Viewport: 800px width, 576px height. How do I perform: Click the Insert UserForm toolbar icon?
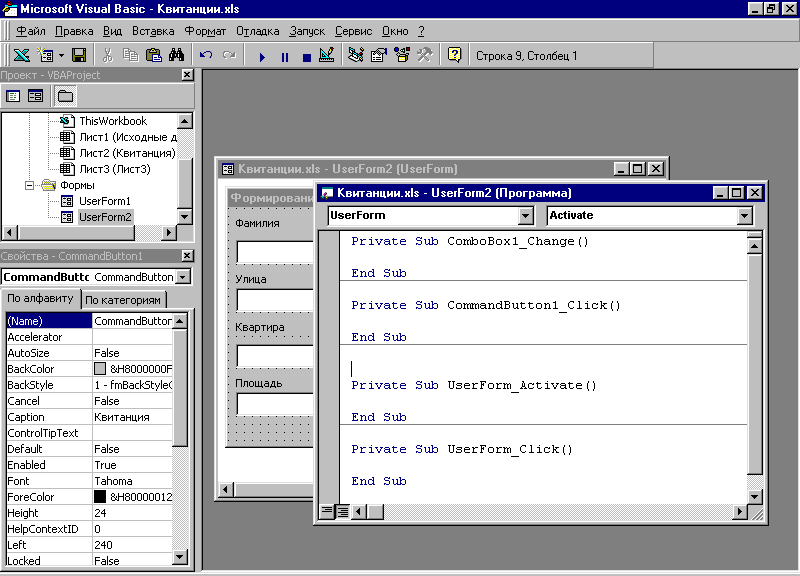45,55
